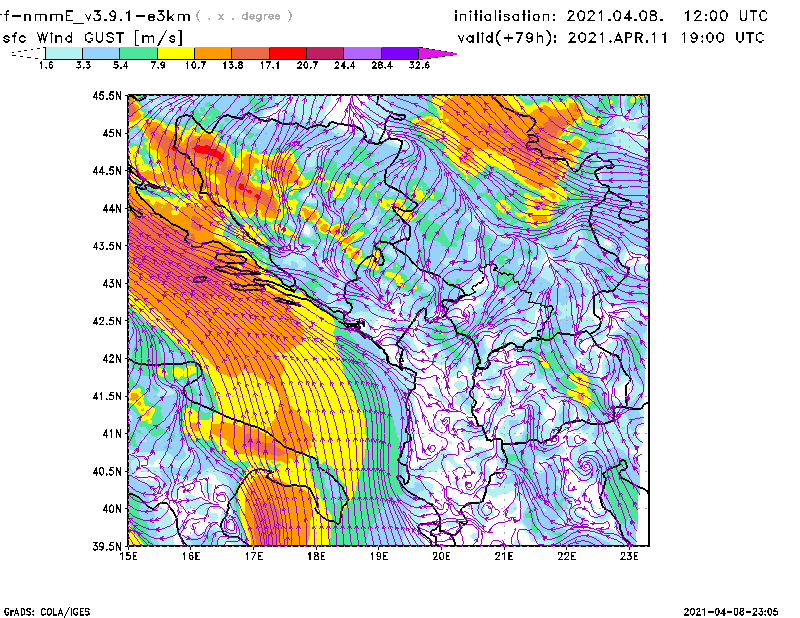Click the 39.5N latitude label

[x=107, y=547]
